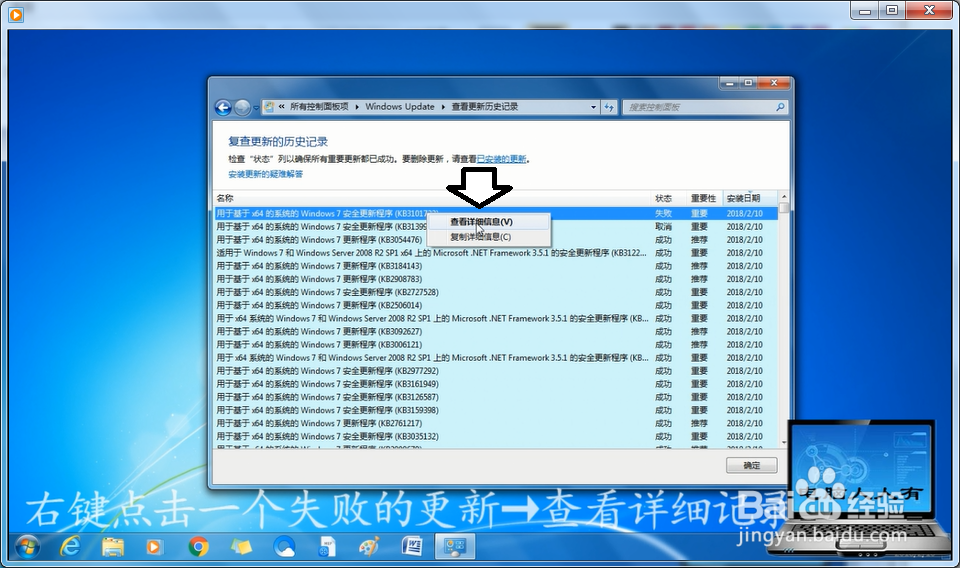Sort by the '安装日期' column header

750,198
